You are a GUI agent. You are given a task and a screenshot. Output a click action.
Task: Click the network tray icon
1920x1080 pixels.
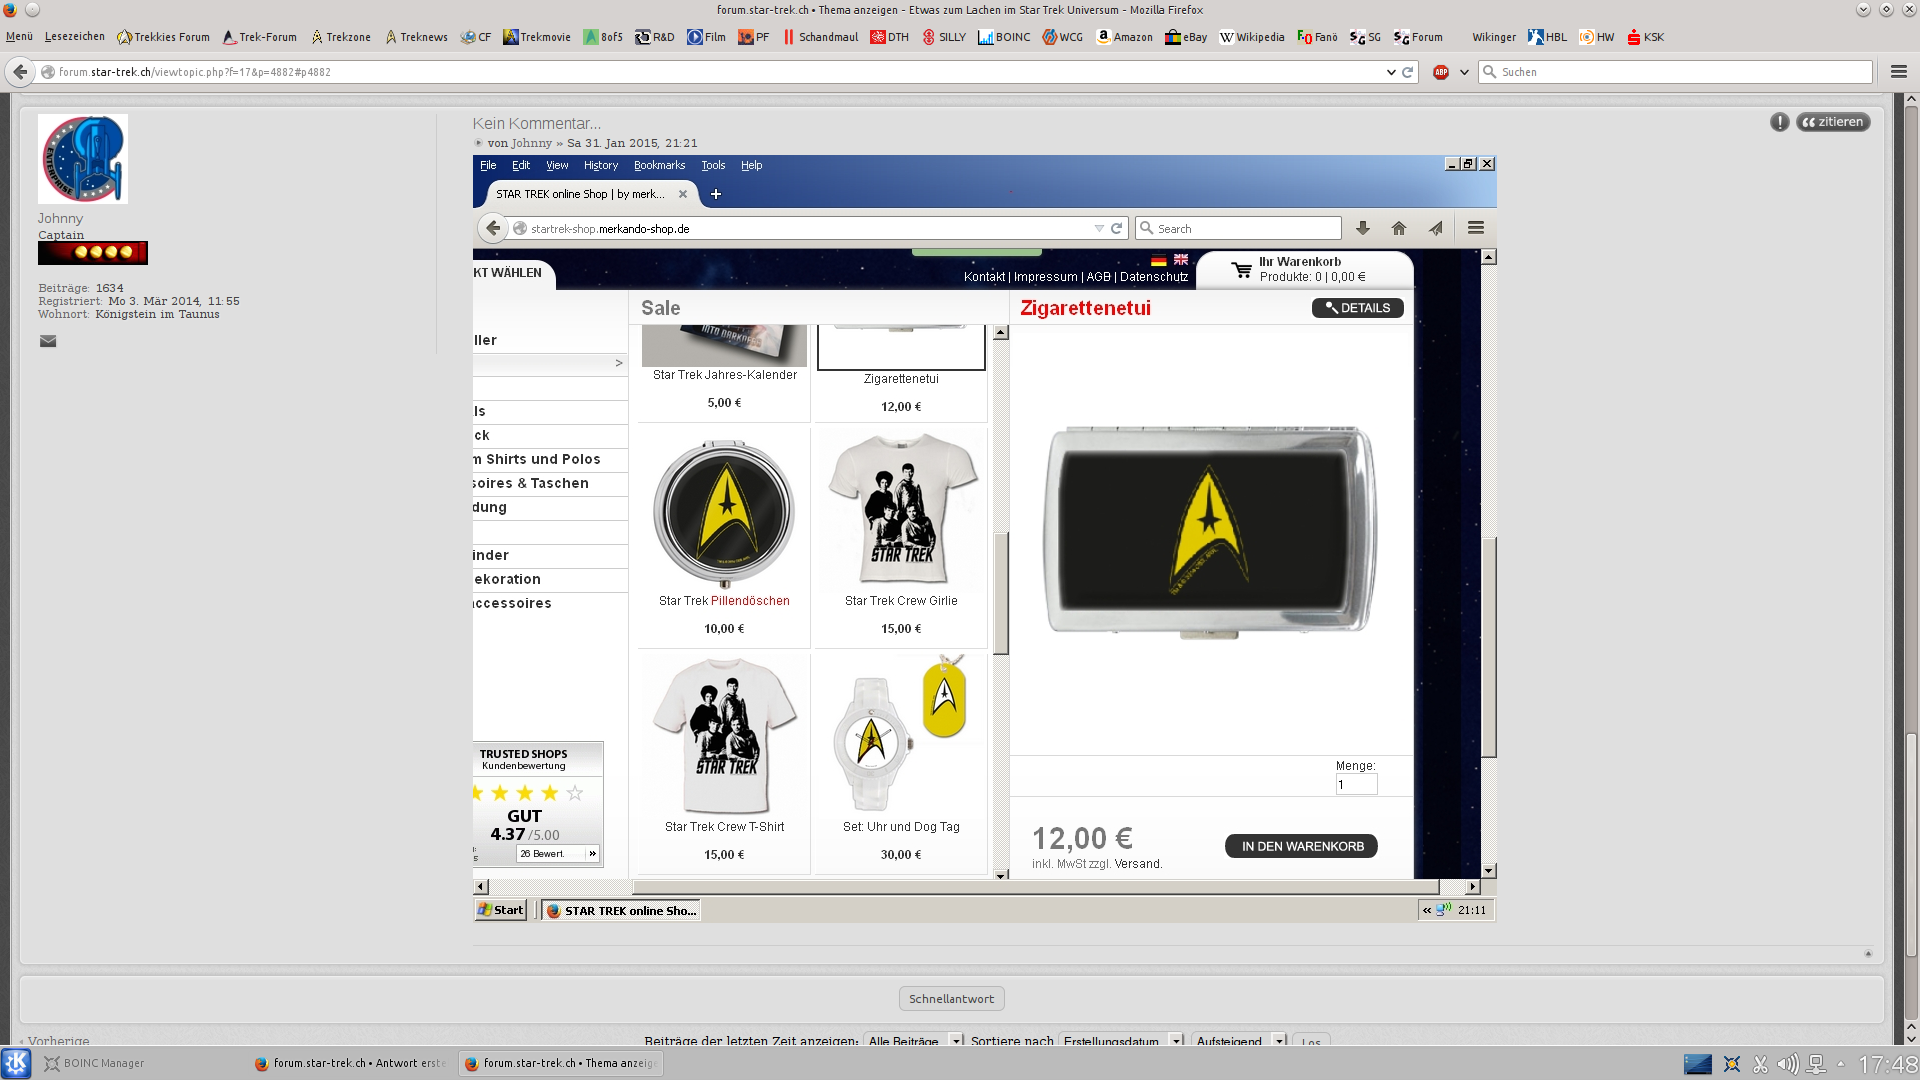click(1817, 1064)
